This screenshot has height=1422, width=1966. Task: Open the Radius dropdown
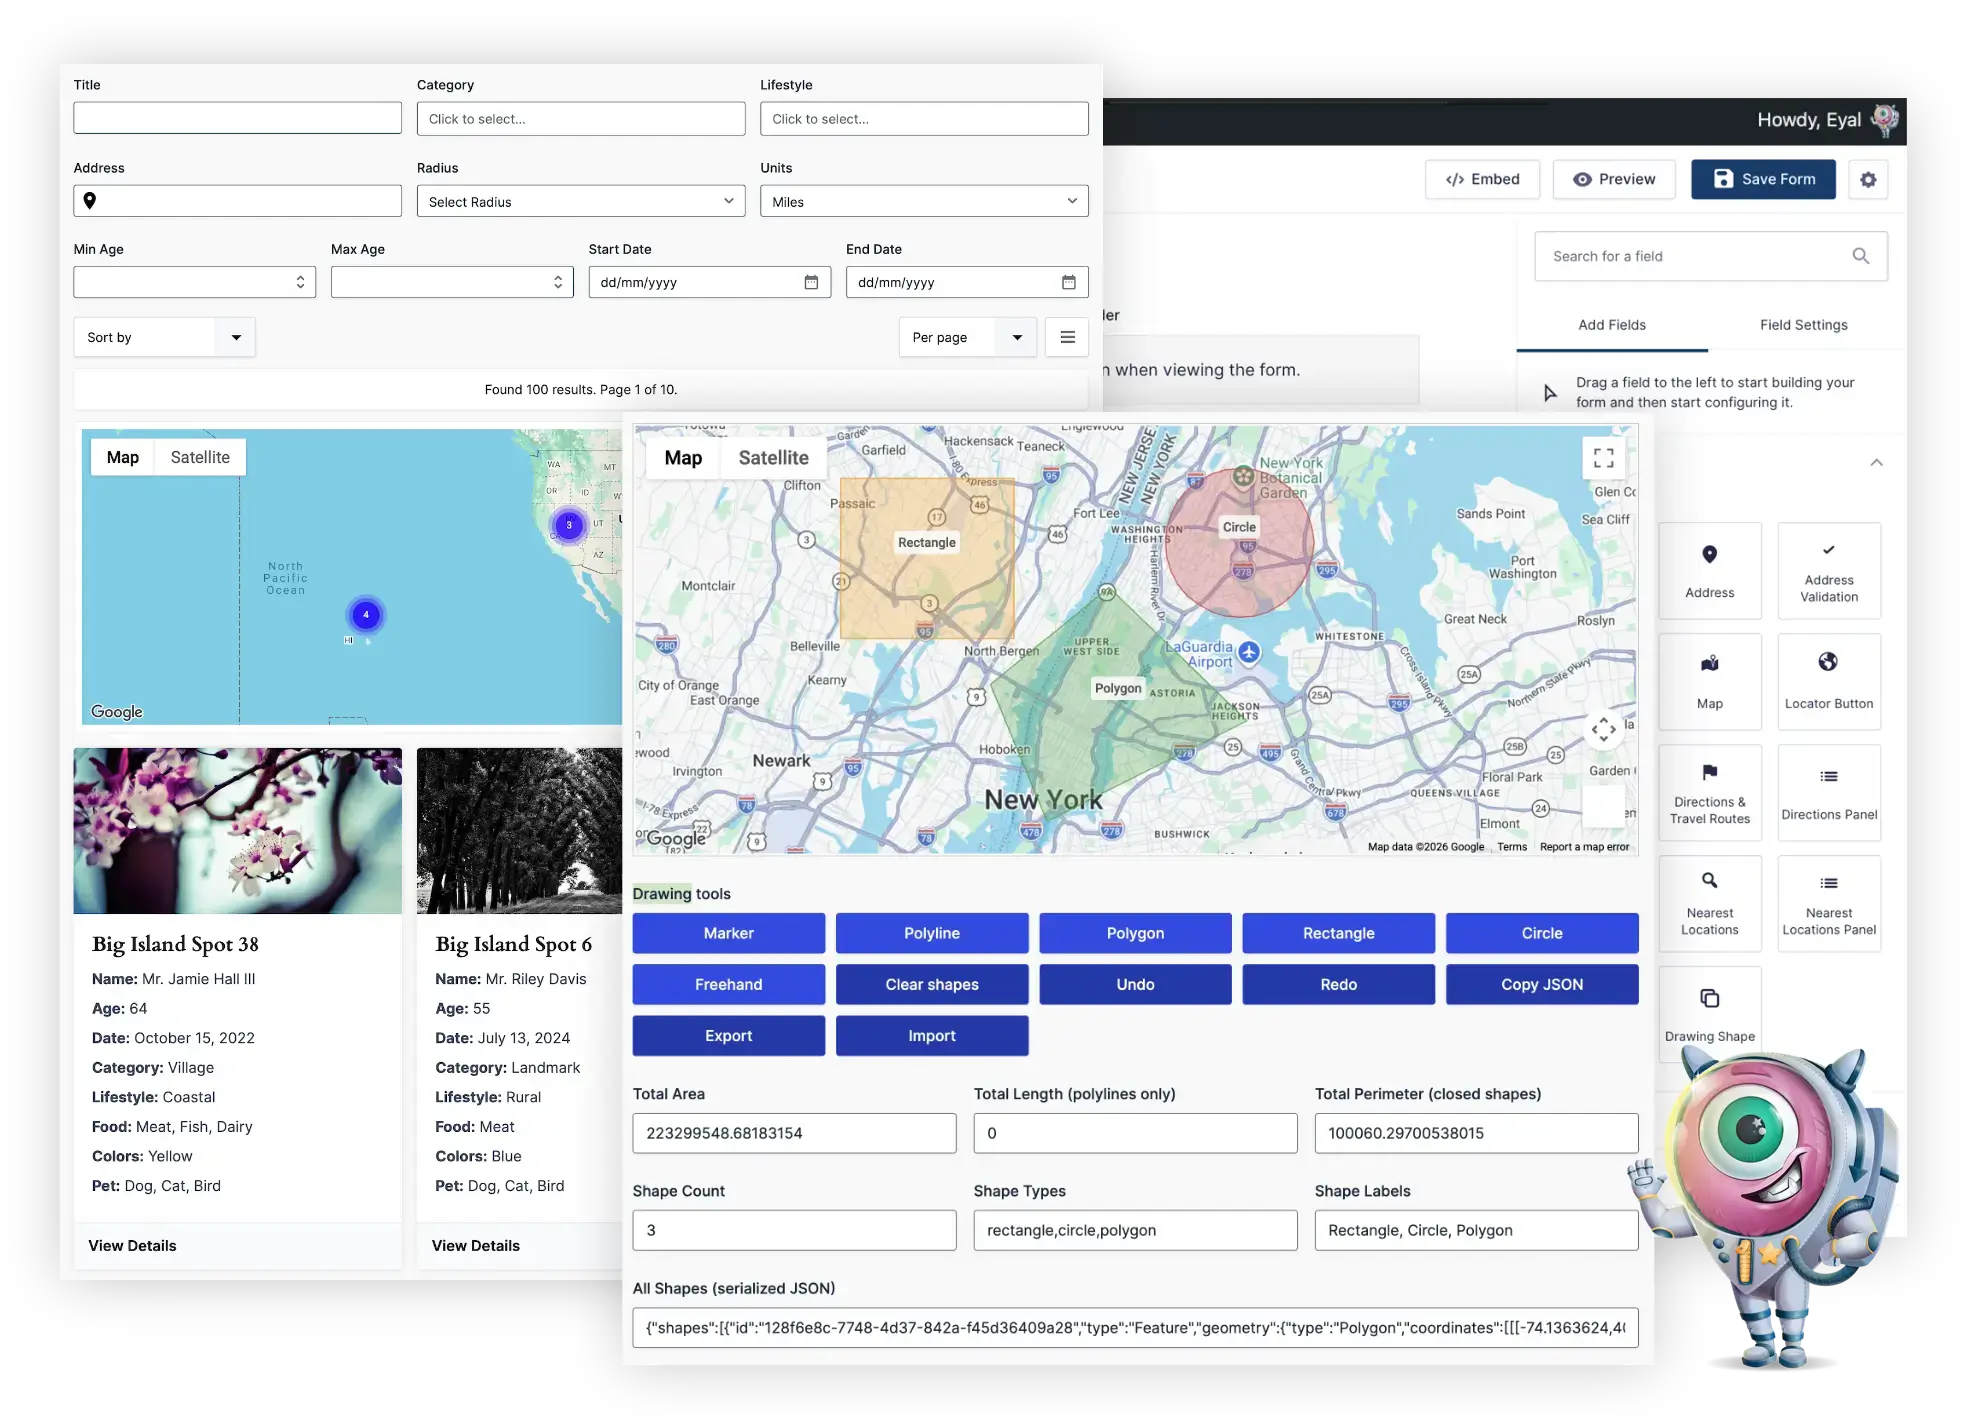coord(580,201)
